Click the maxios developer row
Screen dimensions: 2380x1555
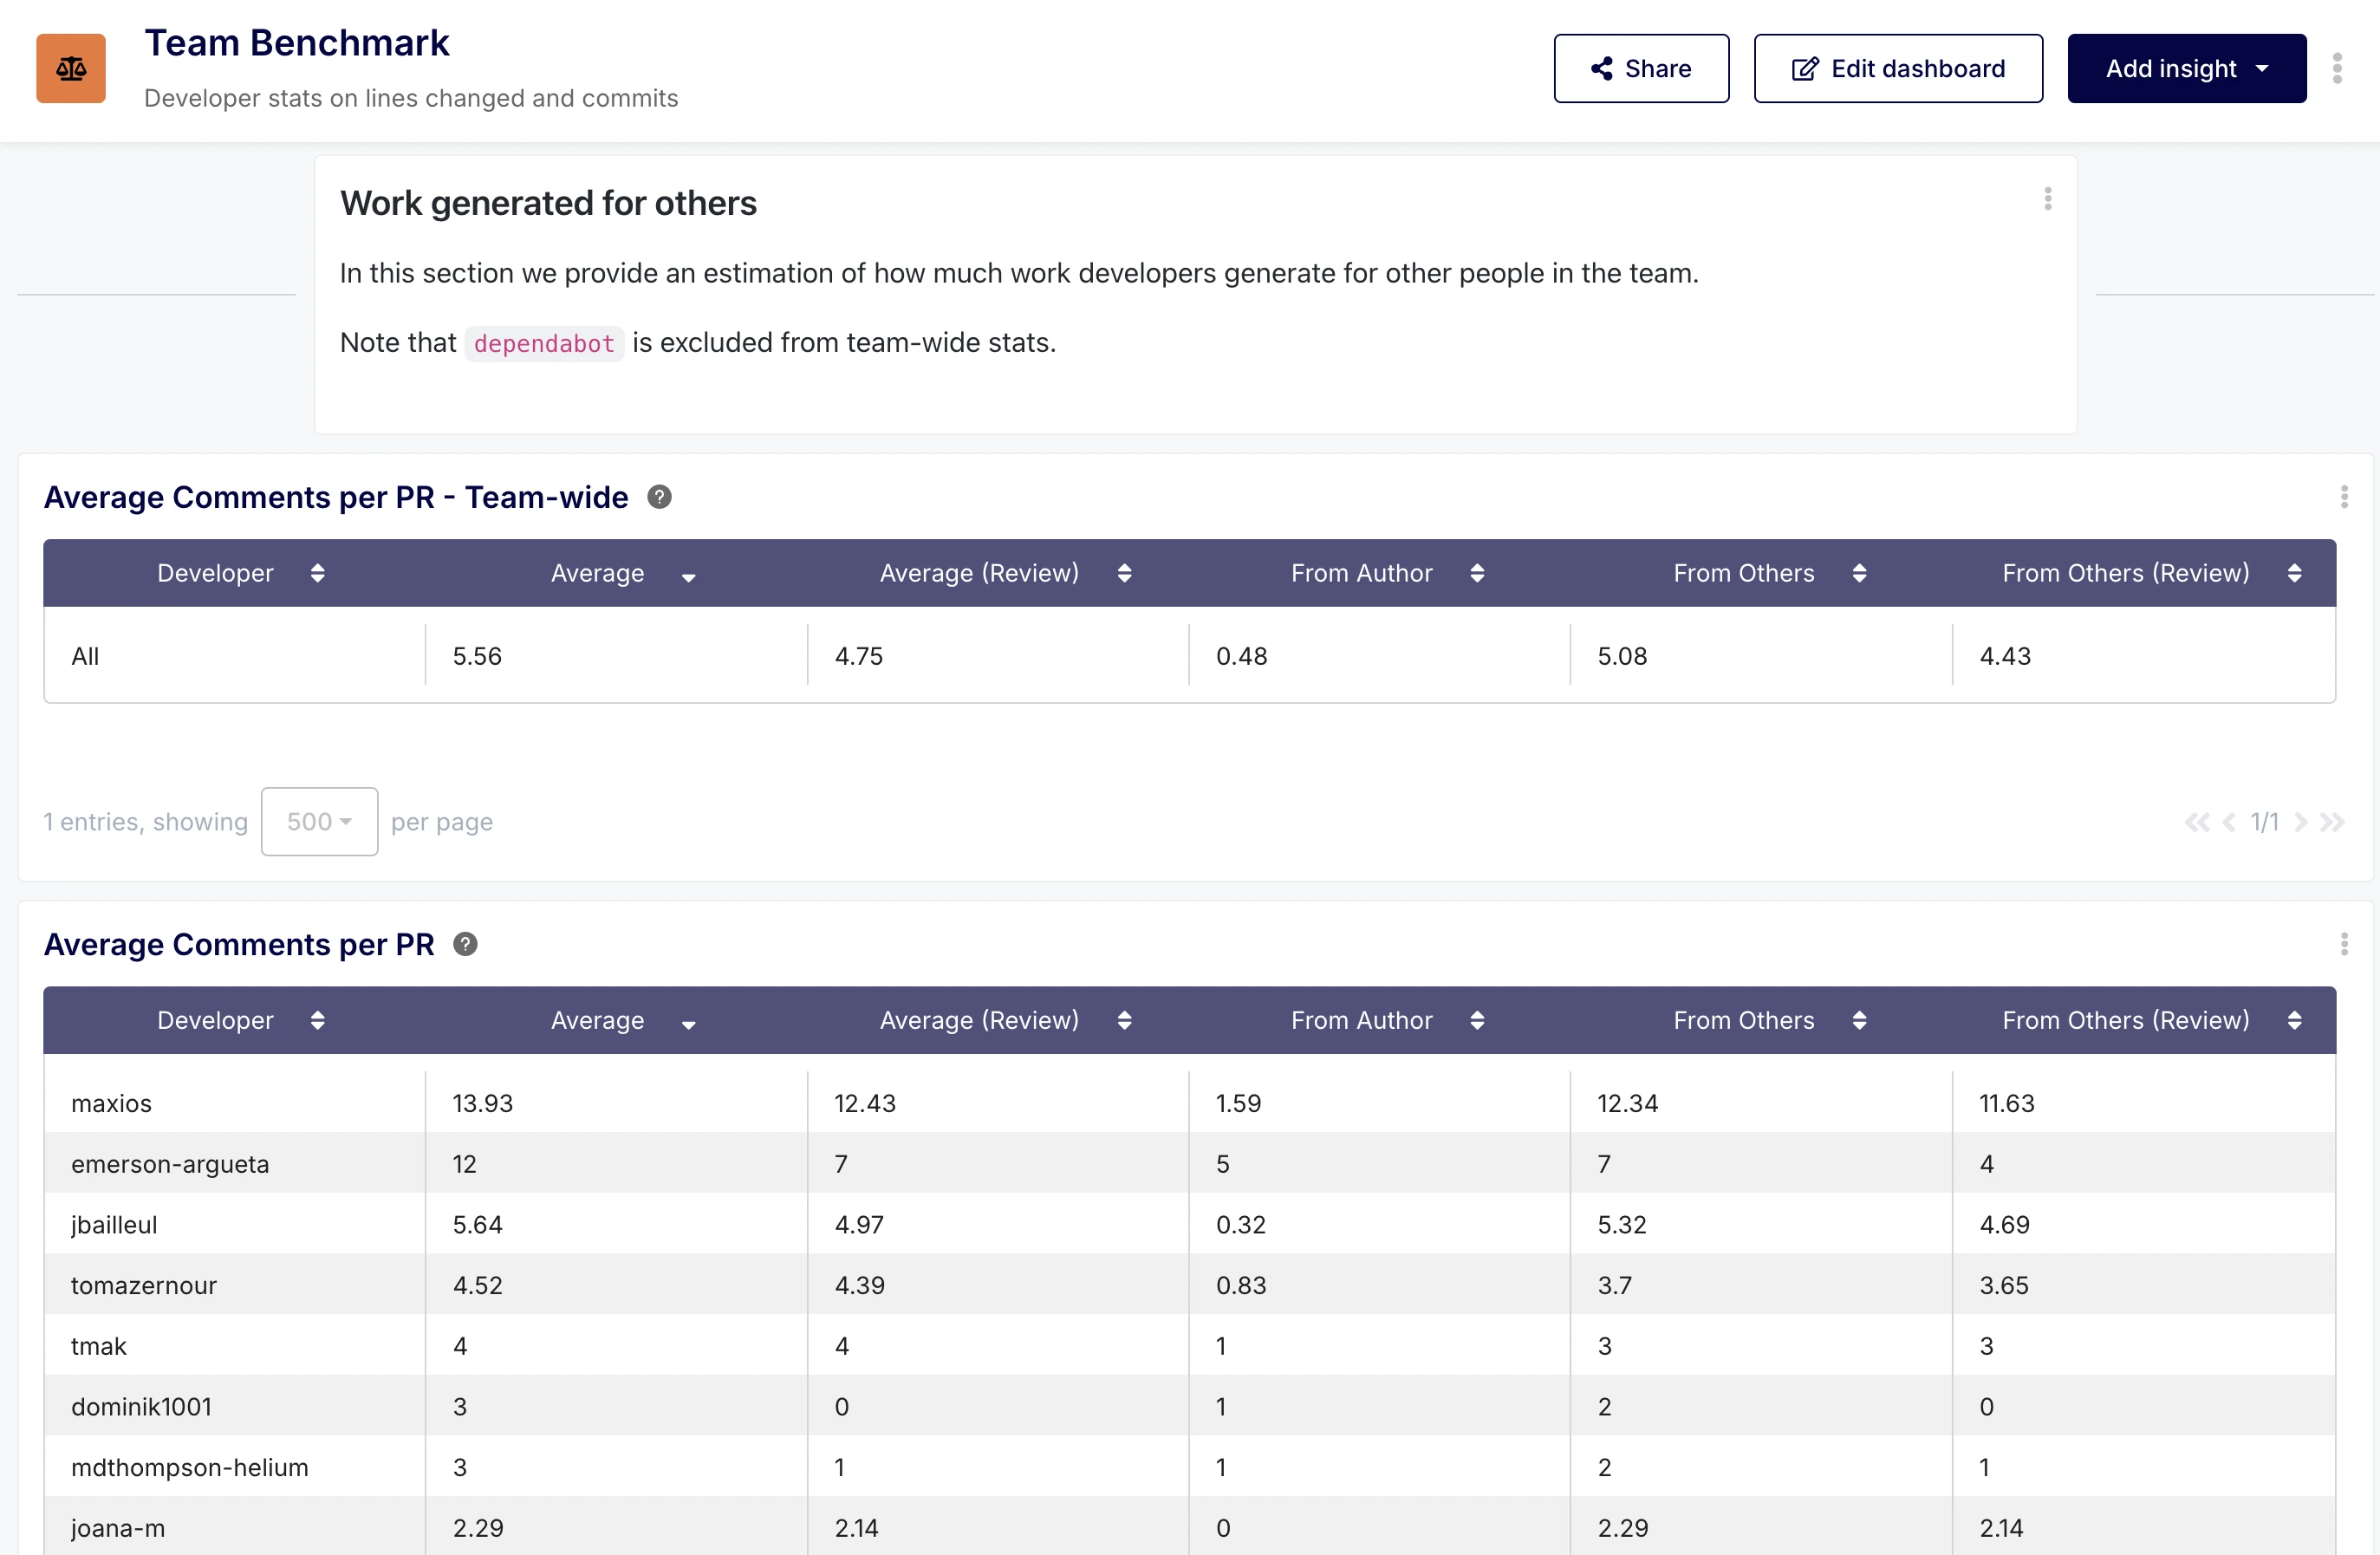(112, 1103)
